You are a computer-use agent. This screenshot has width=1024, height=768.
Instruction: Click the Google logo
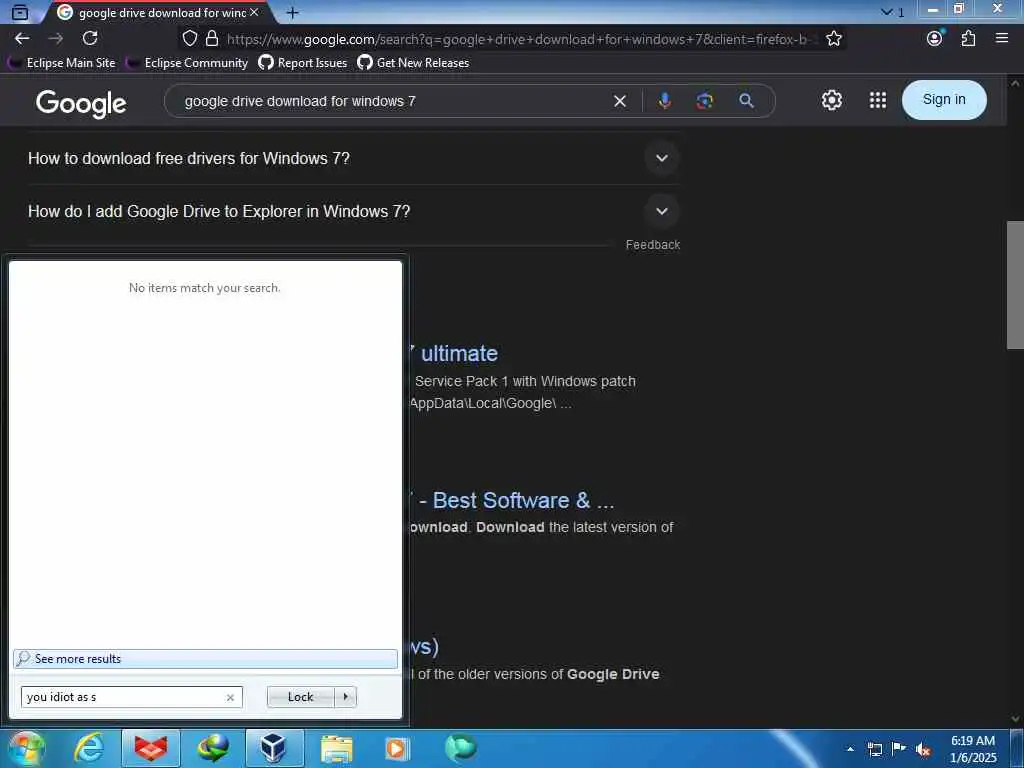pos(81,103)
